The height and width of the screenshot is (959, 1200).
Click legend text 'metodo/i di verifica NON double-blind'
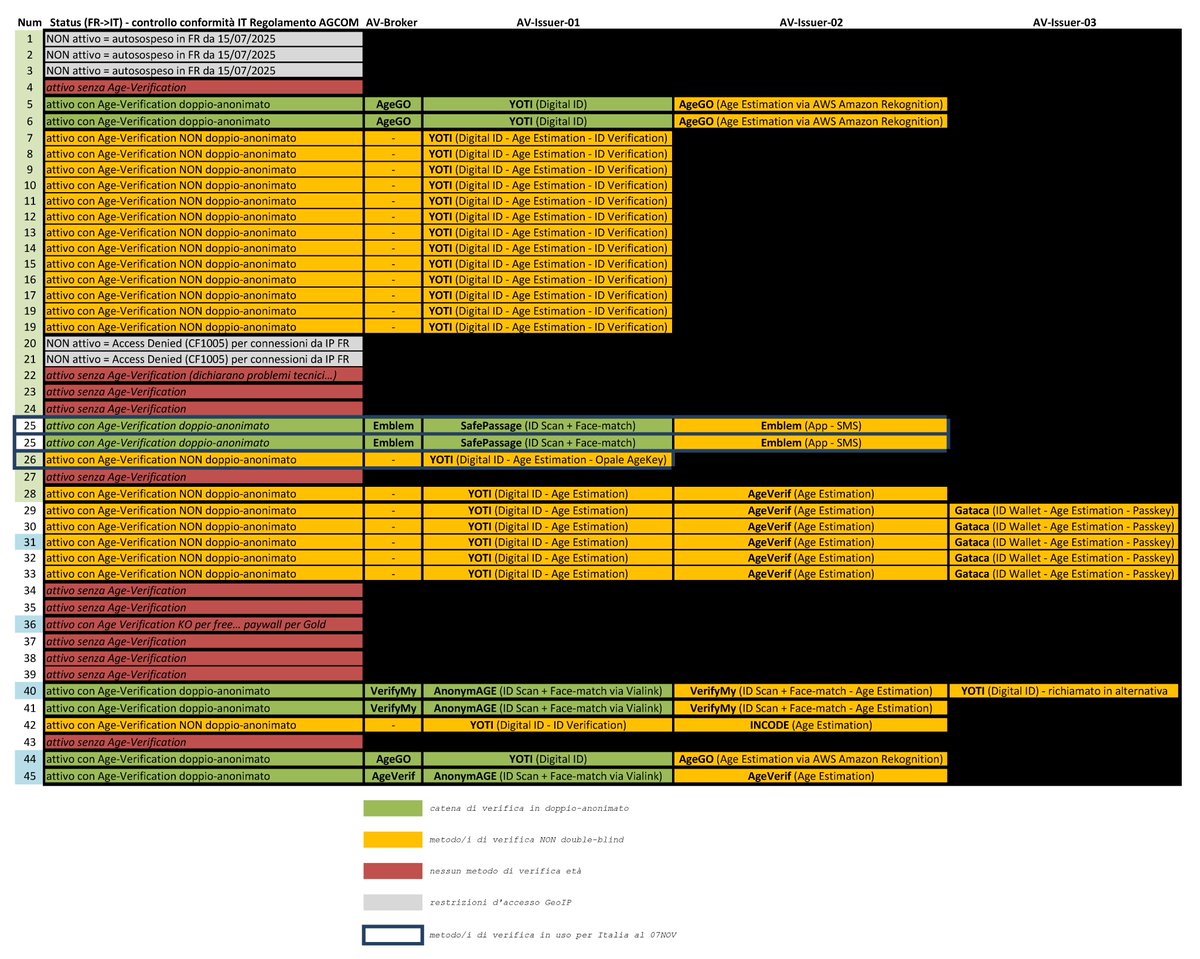(526, 840)
